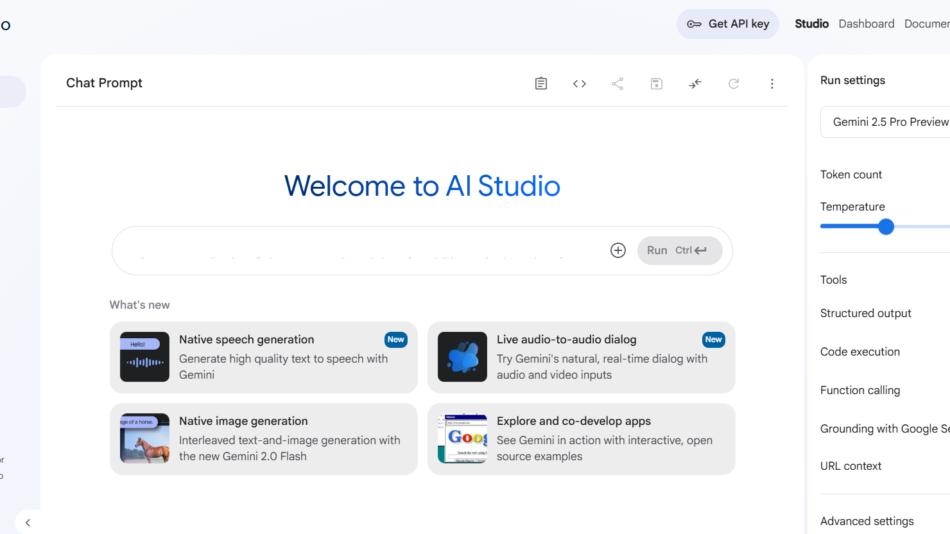Open the three-dot more options menu

772,84
